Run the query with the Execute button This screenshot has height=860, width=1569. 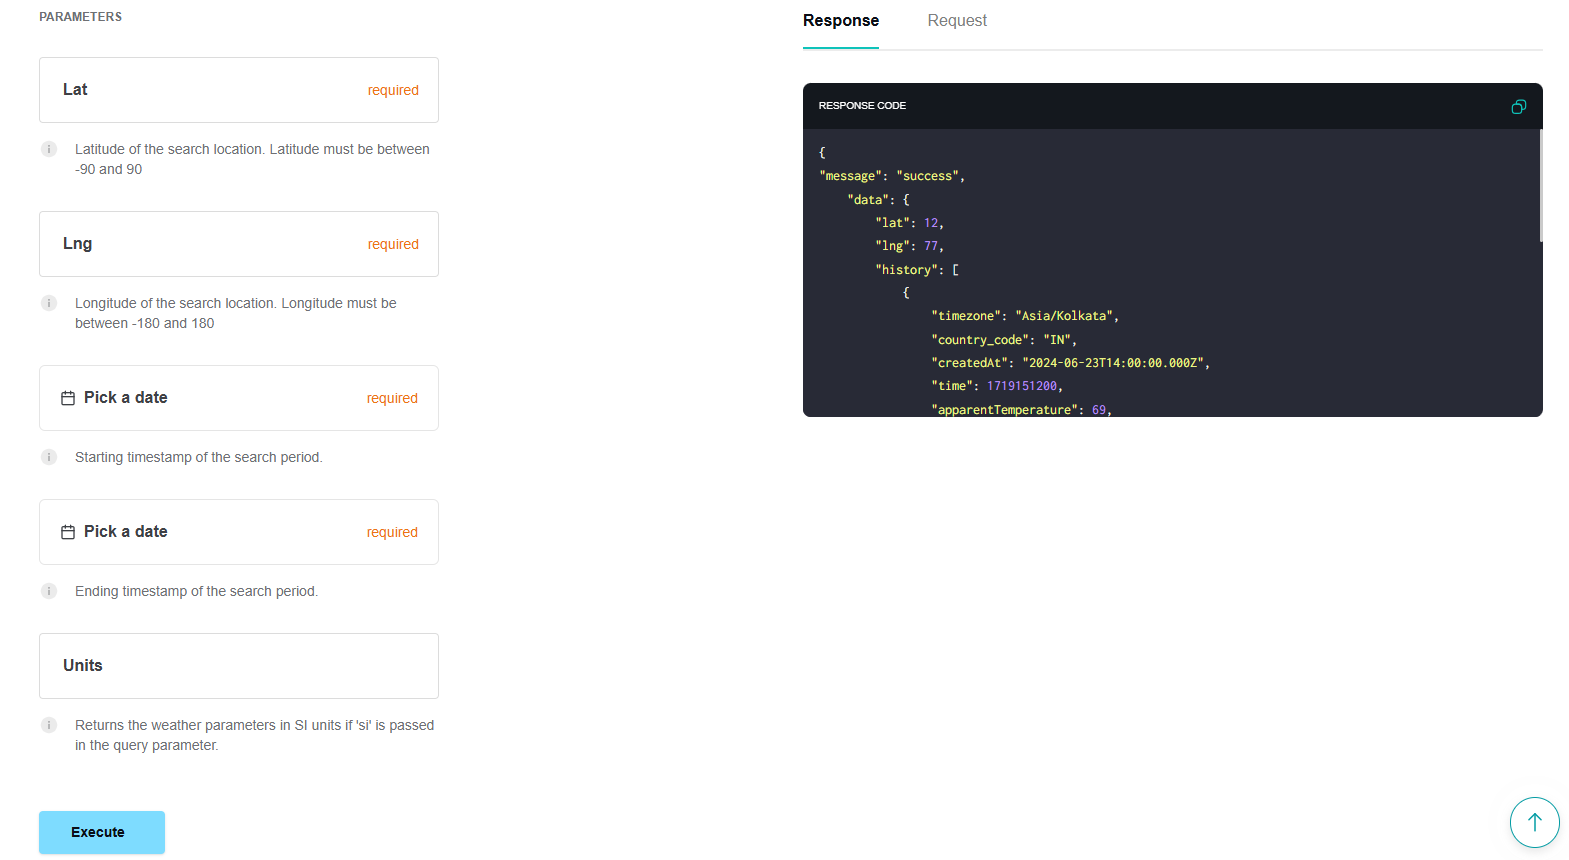pyautogui.click(x=102, y=832)
